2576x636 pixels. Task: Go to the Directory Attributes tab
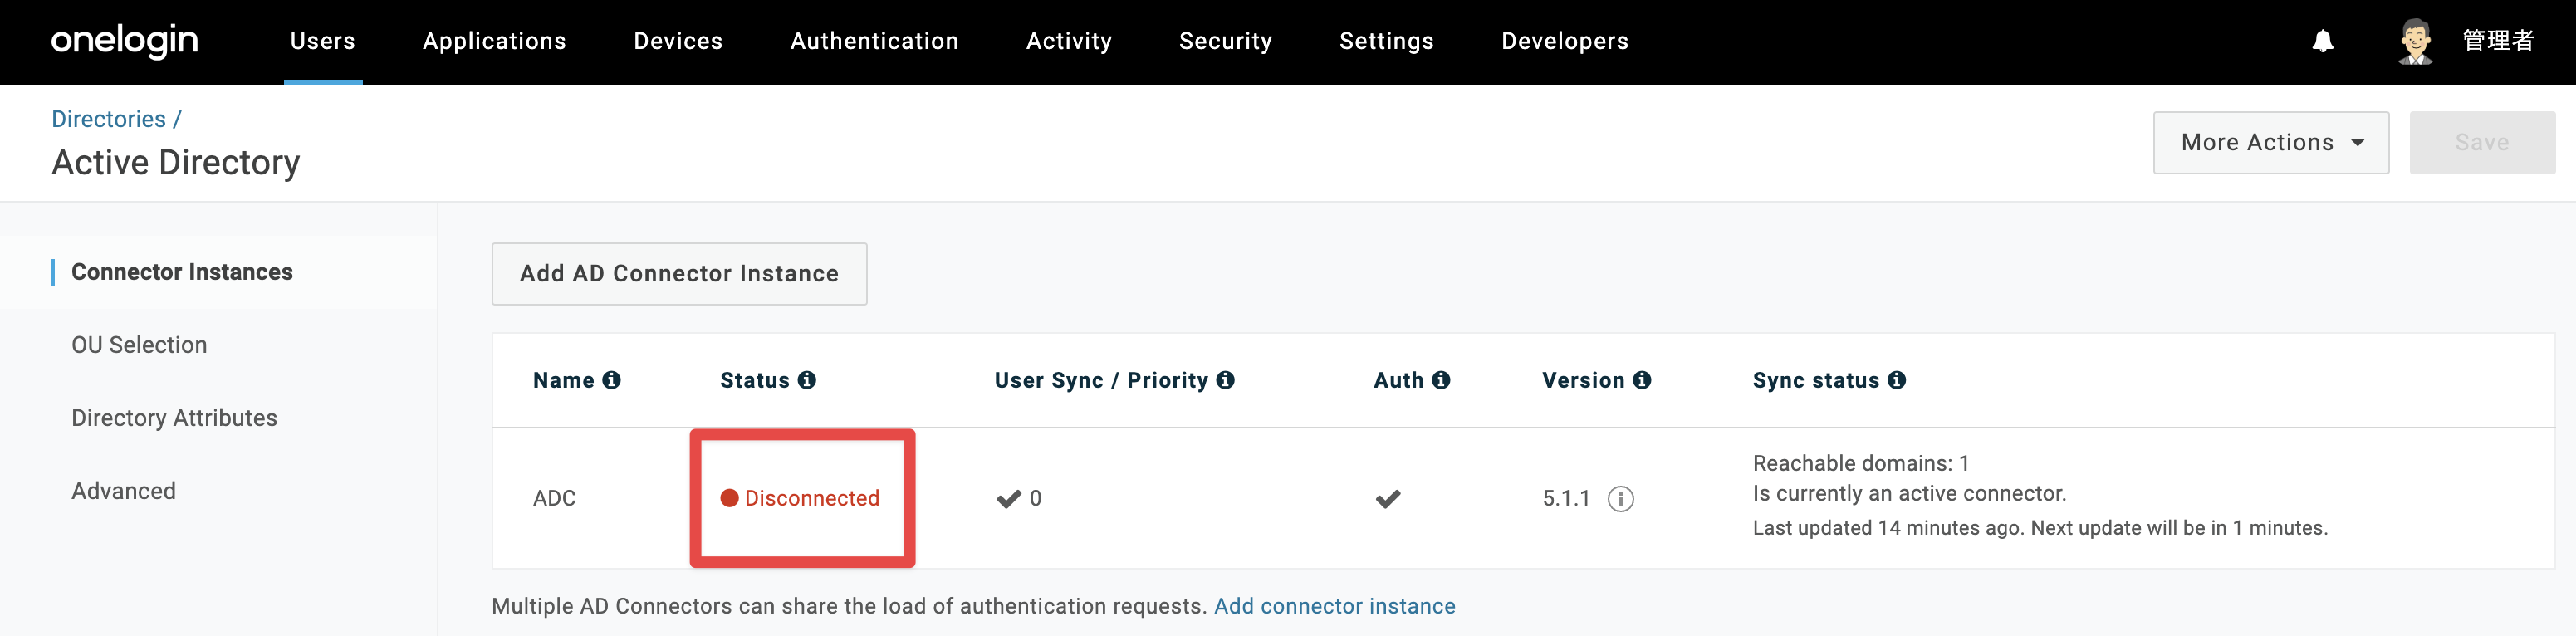pyautogui.click(x=174, y=418)
